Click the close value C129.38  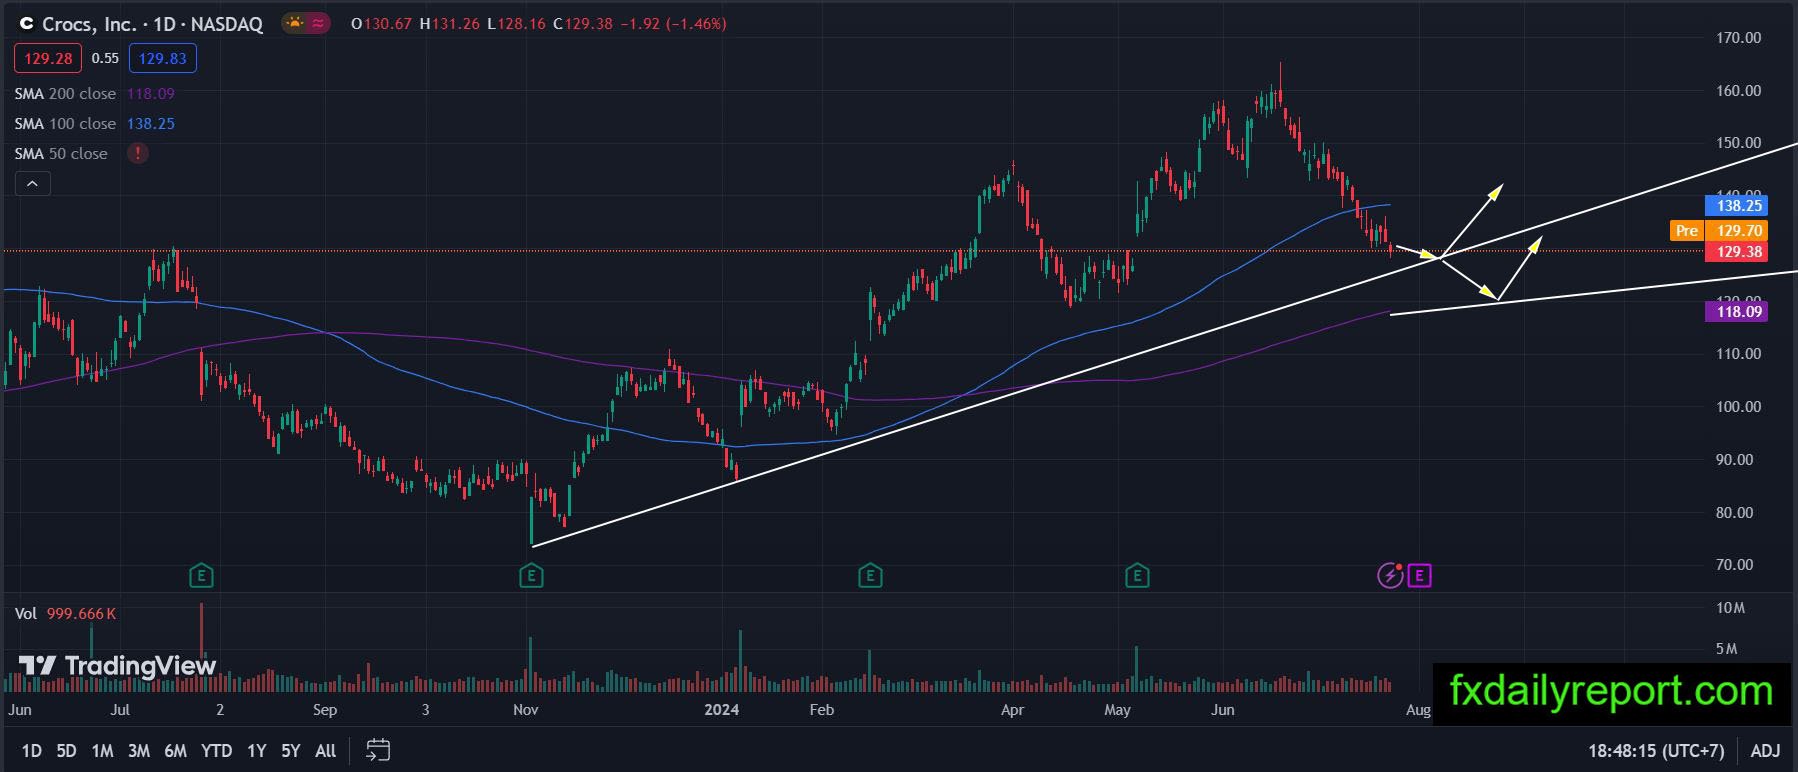[x=582, y=24]
